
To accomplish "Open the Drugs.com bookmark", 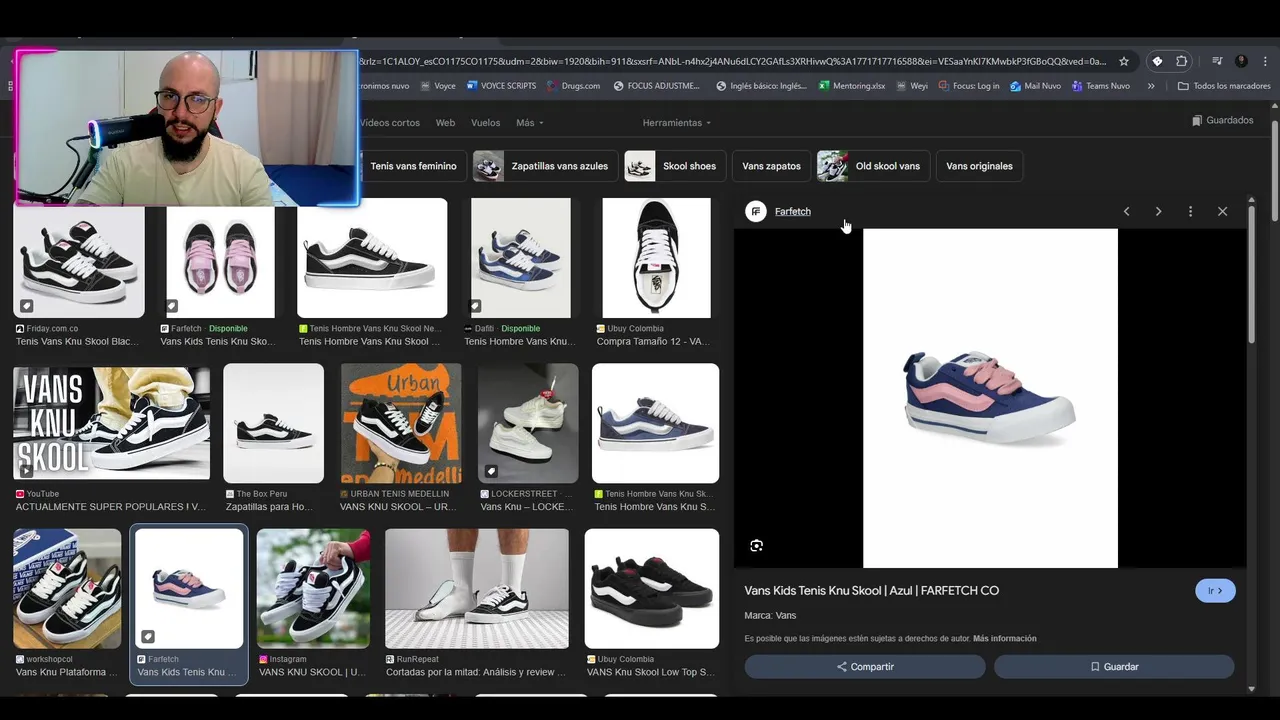I will pos(573,86).
